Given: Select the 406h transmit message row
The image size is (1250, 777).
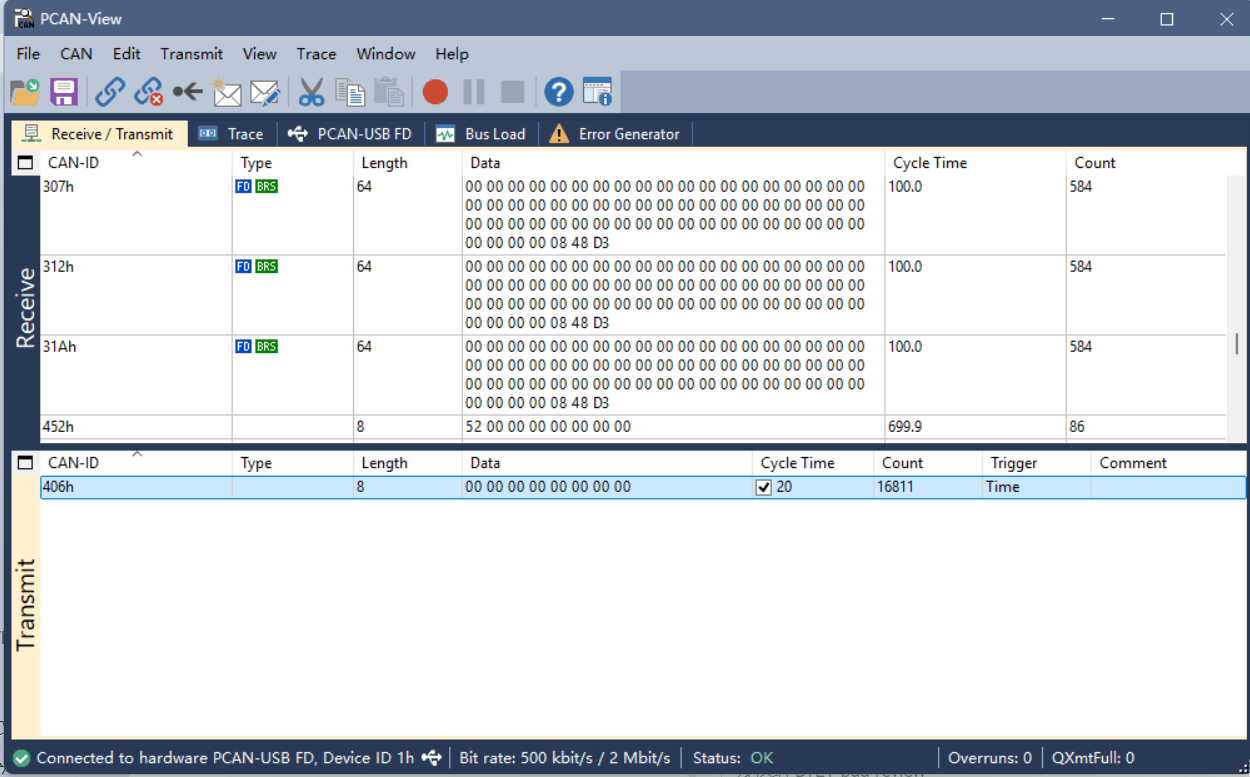Looking at the screenshot, I should pyautogui.click(x=643, y=487).
